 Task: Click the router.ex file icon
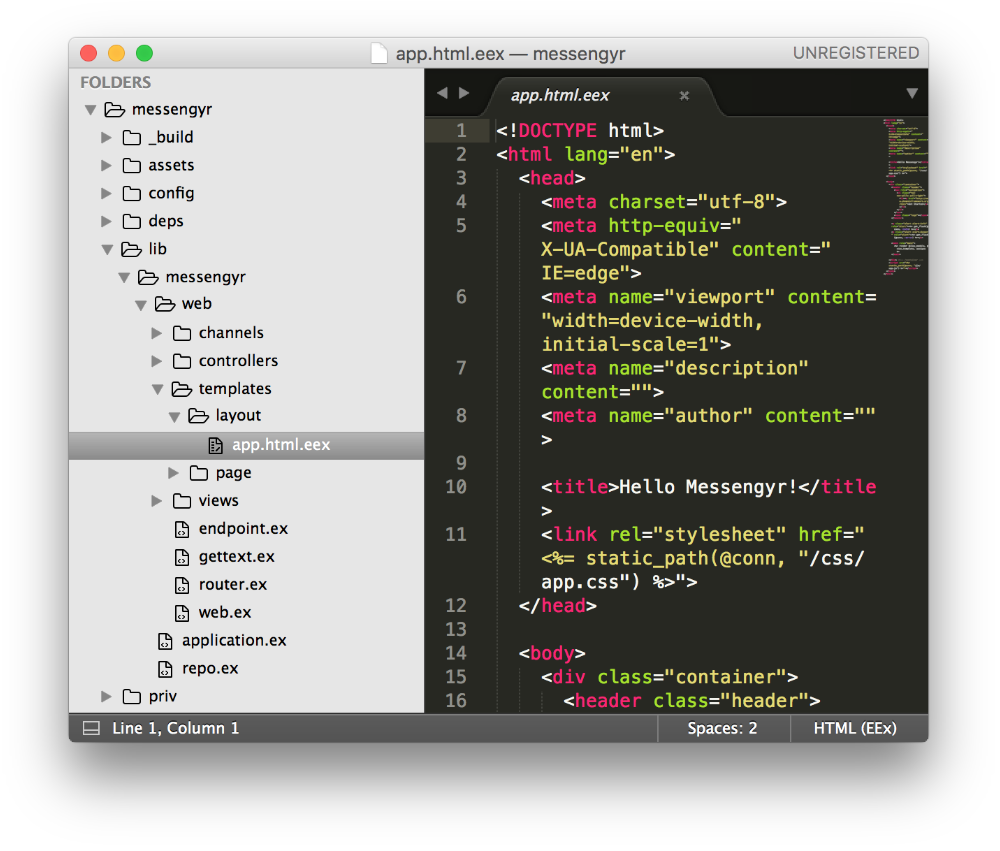click(x=181, y=585)
